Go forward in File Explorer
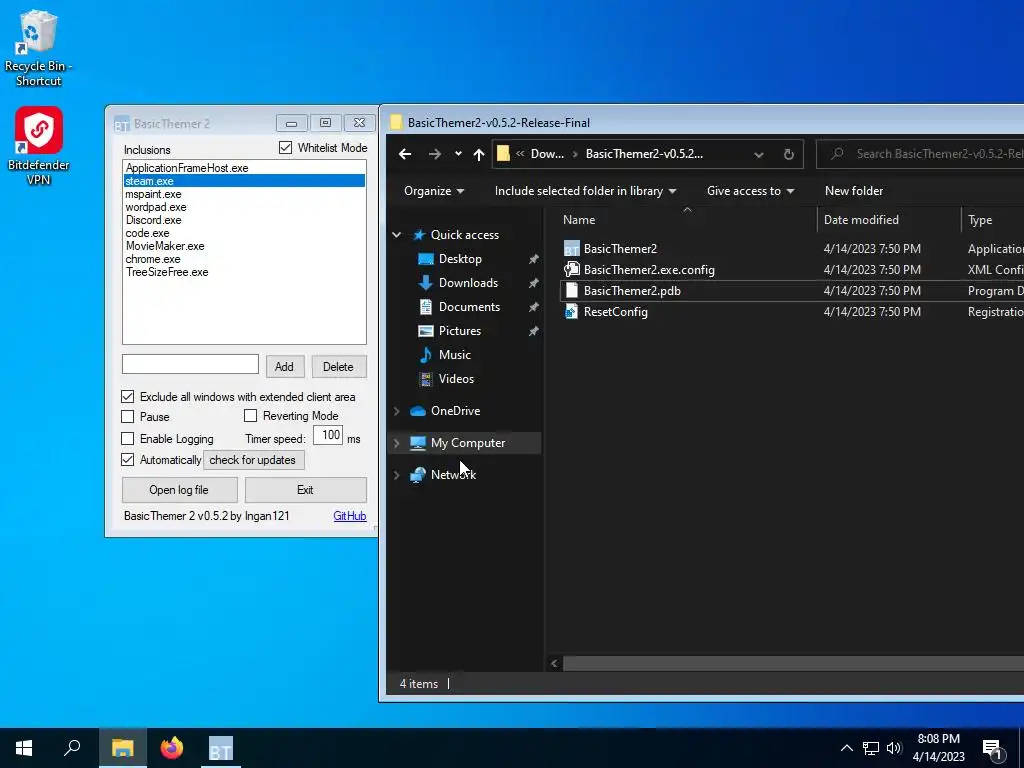1024x768 pixels. click(434, 154)
